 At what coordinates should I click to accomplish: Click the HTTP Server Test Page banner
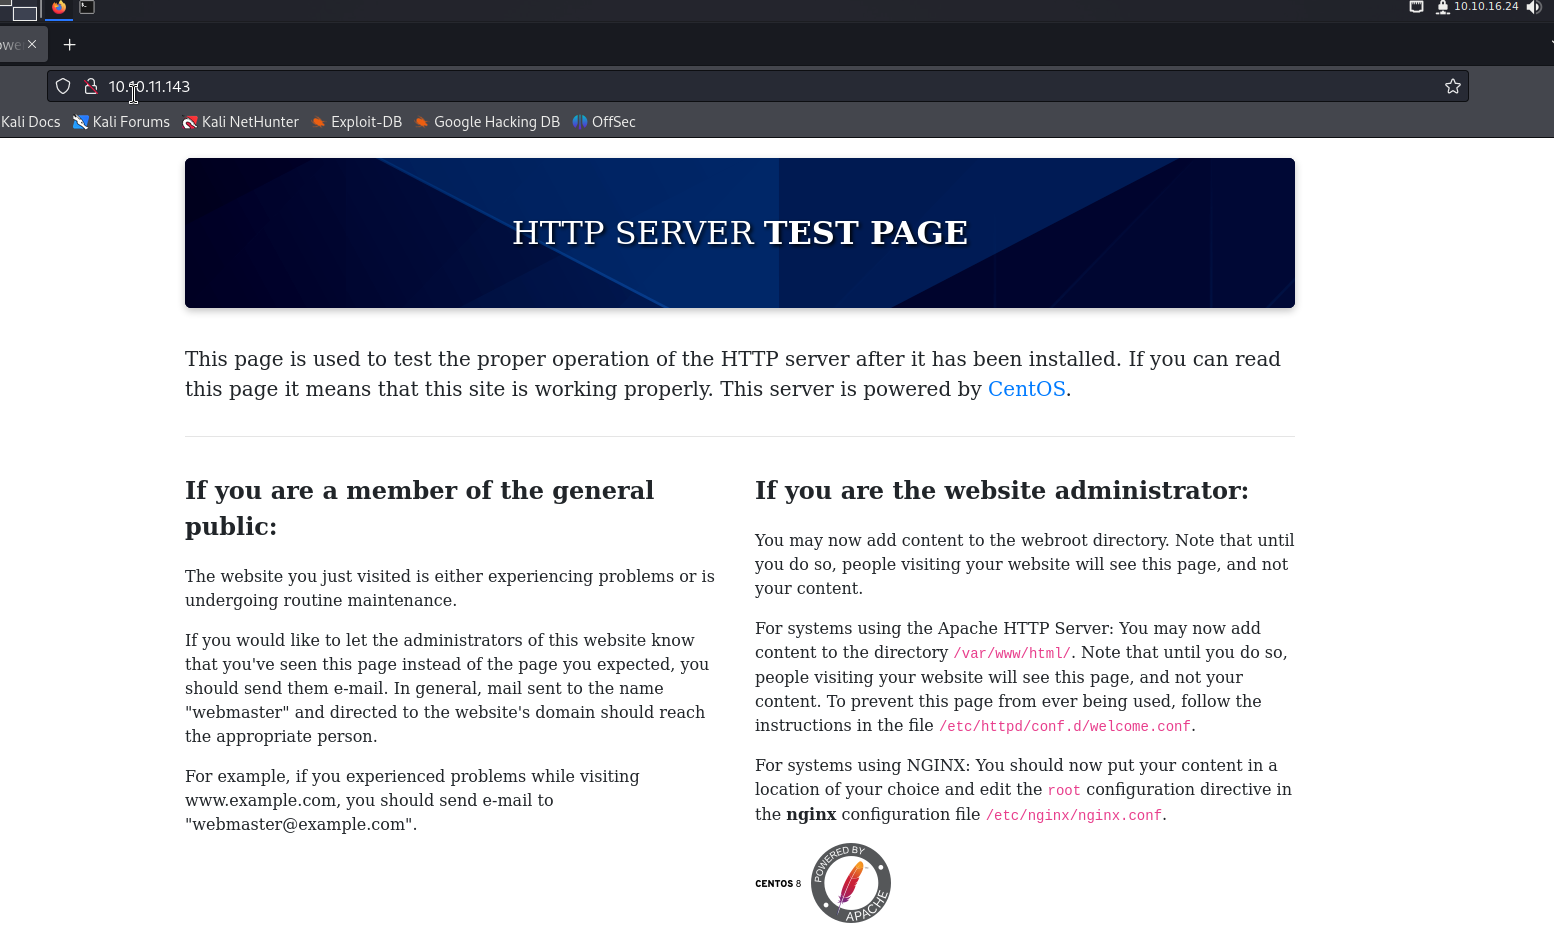pos(739,233)
